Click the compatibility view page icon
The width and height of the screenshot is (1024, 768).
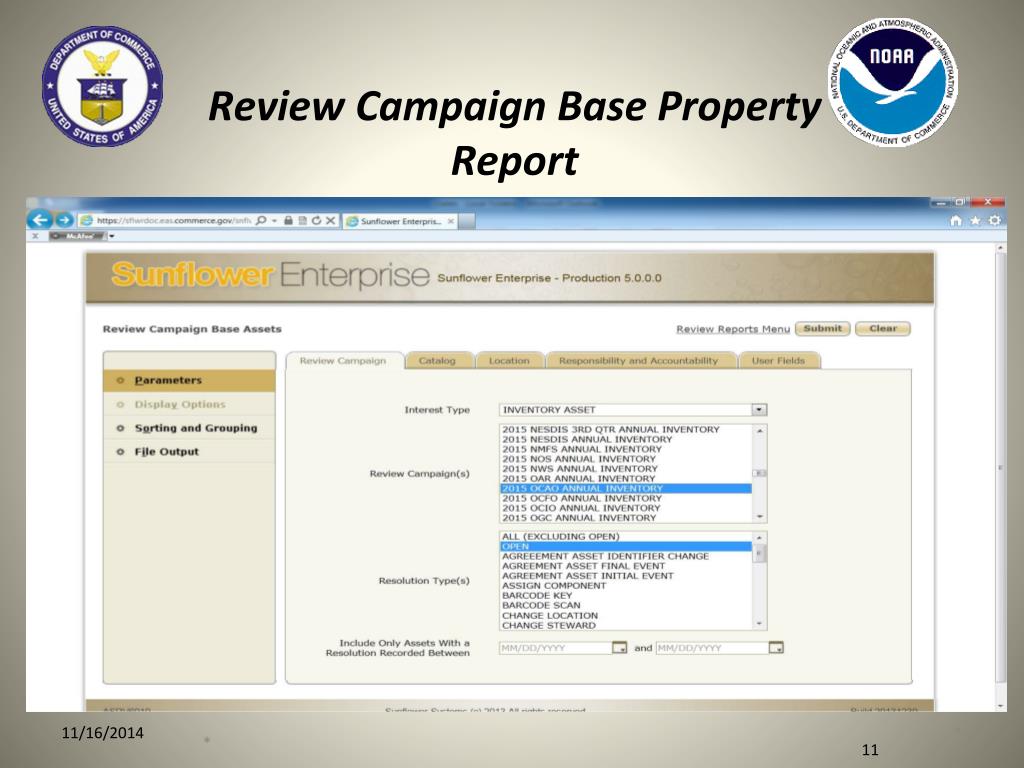click(302, 221)
